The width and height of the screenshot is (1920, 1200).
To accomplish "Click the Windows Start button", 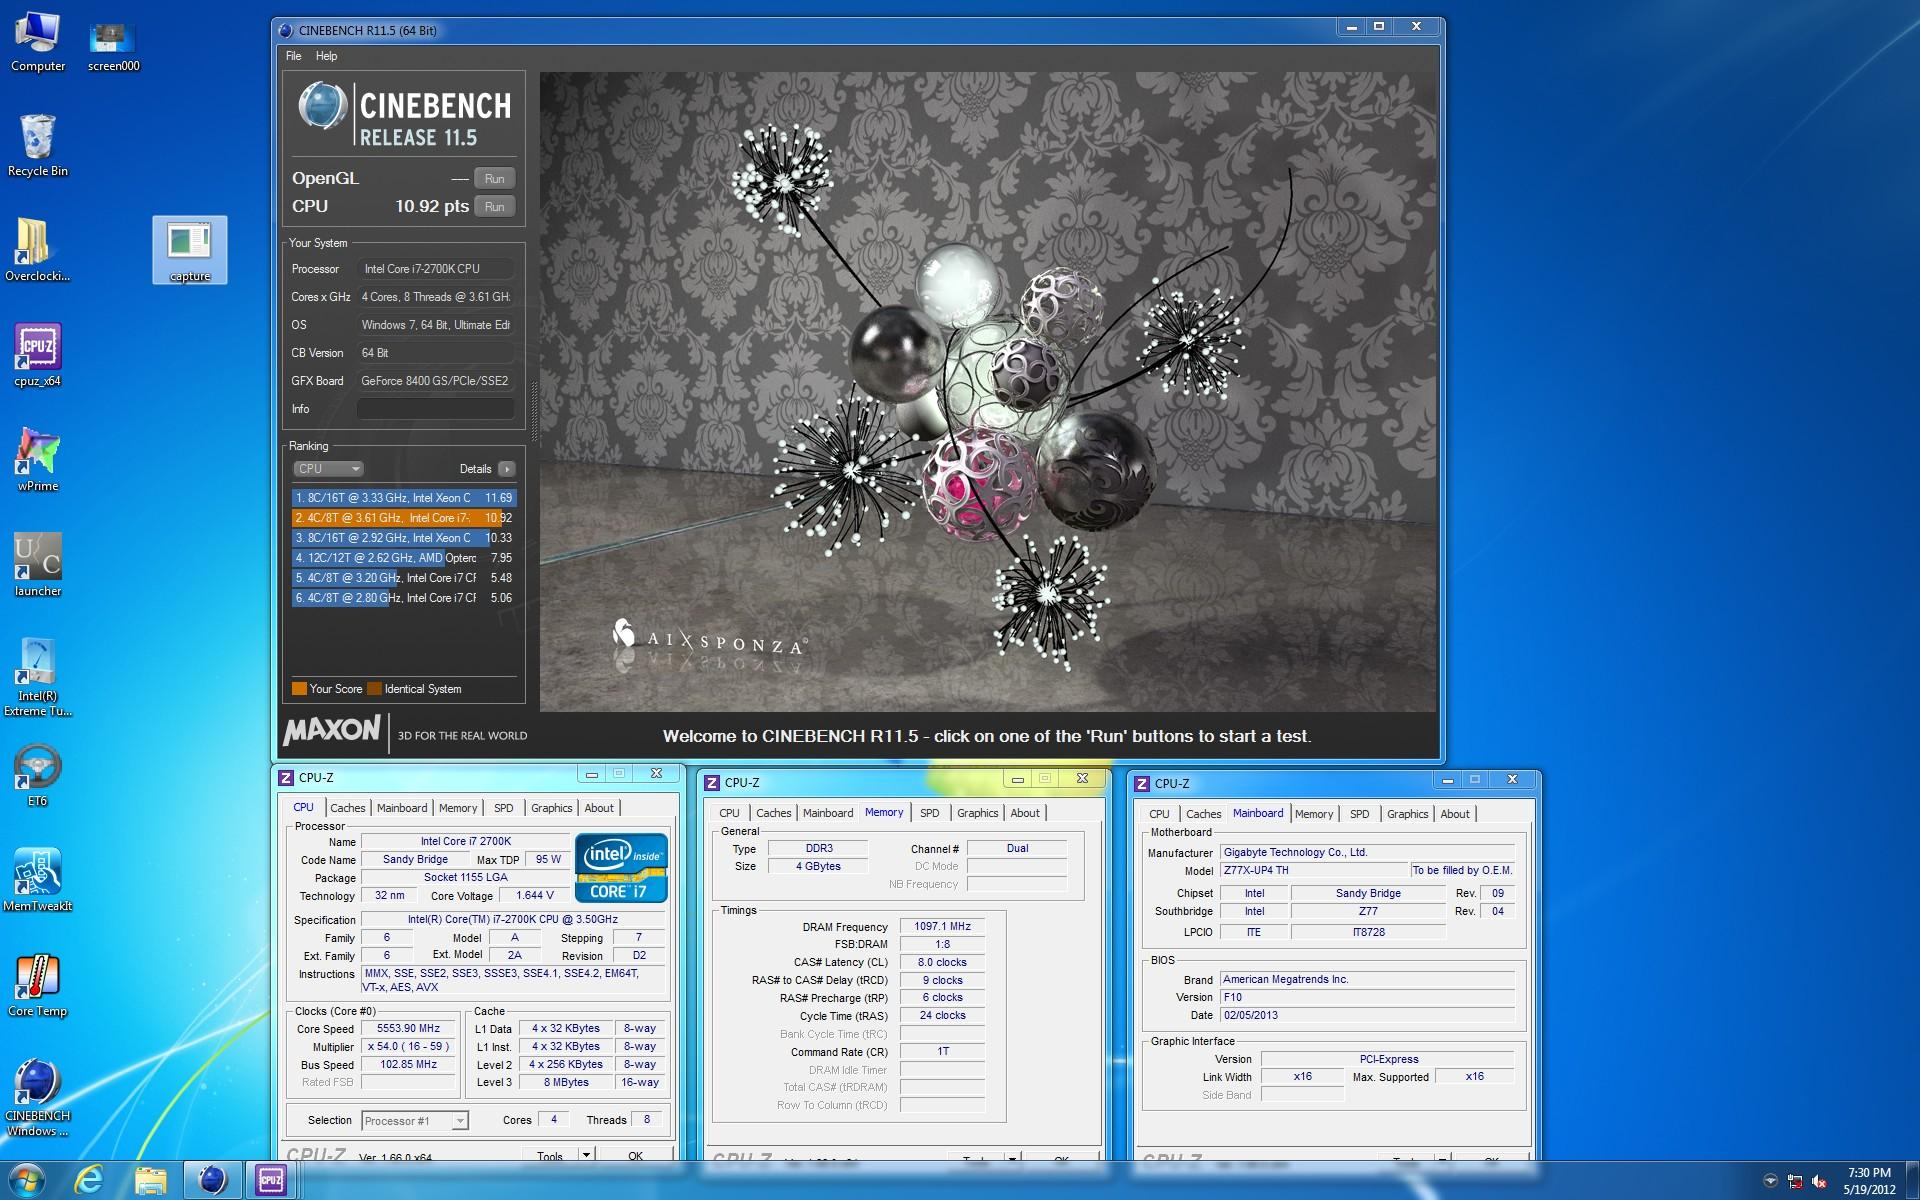I will coord(26,1180).
